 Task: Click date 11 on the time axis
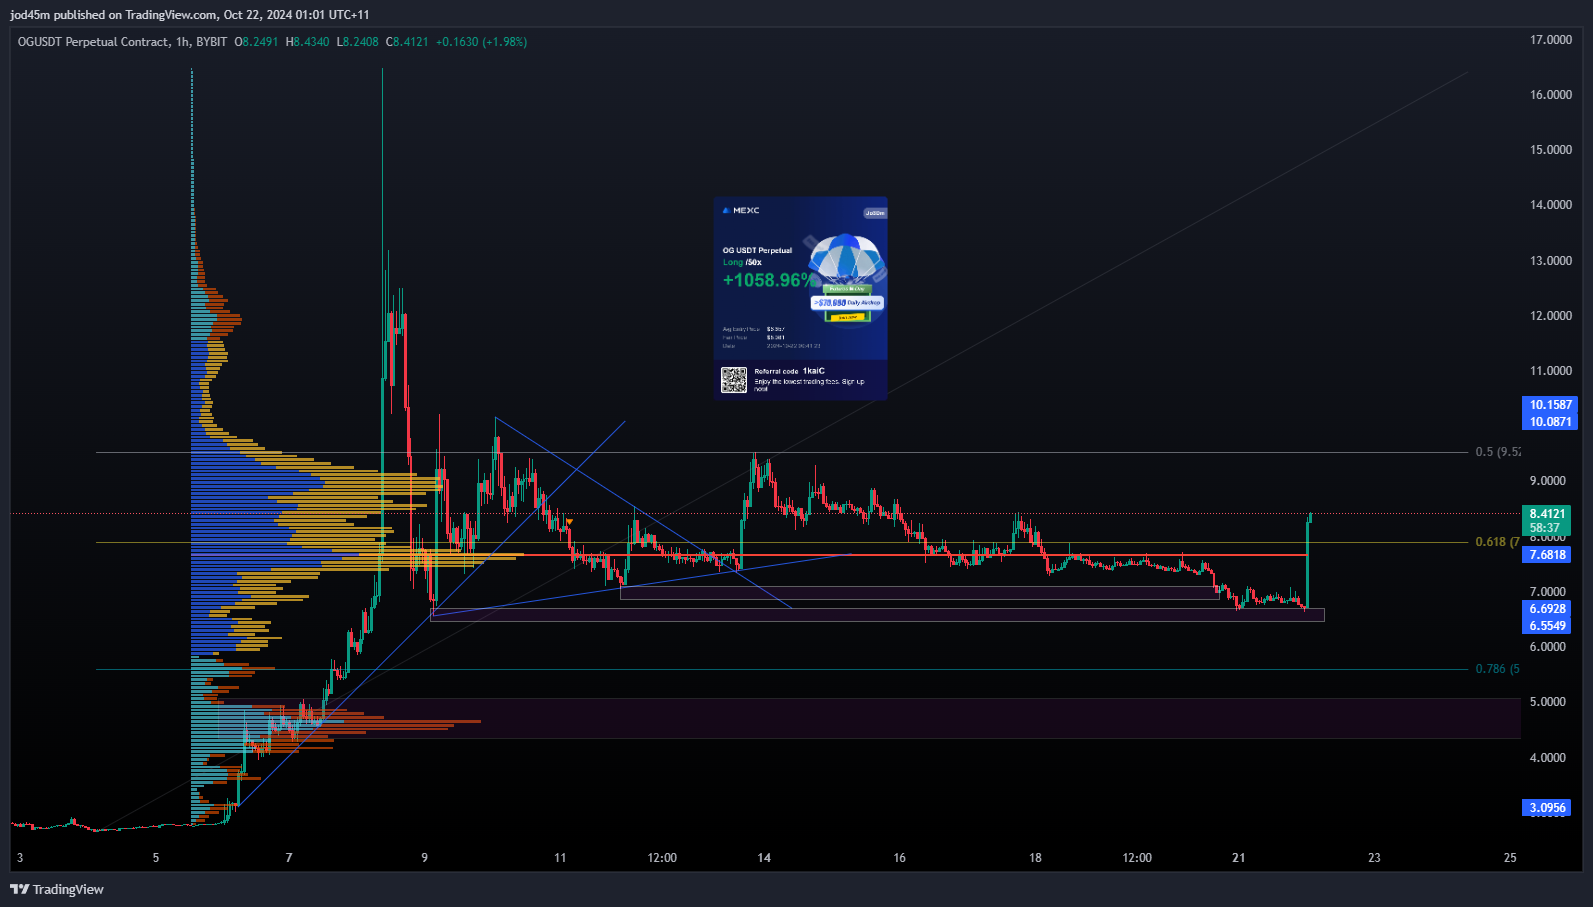[x=560, y=858]
